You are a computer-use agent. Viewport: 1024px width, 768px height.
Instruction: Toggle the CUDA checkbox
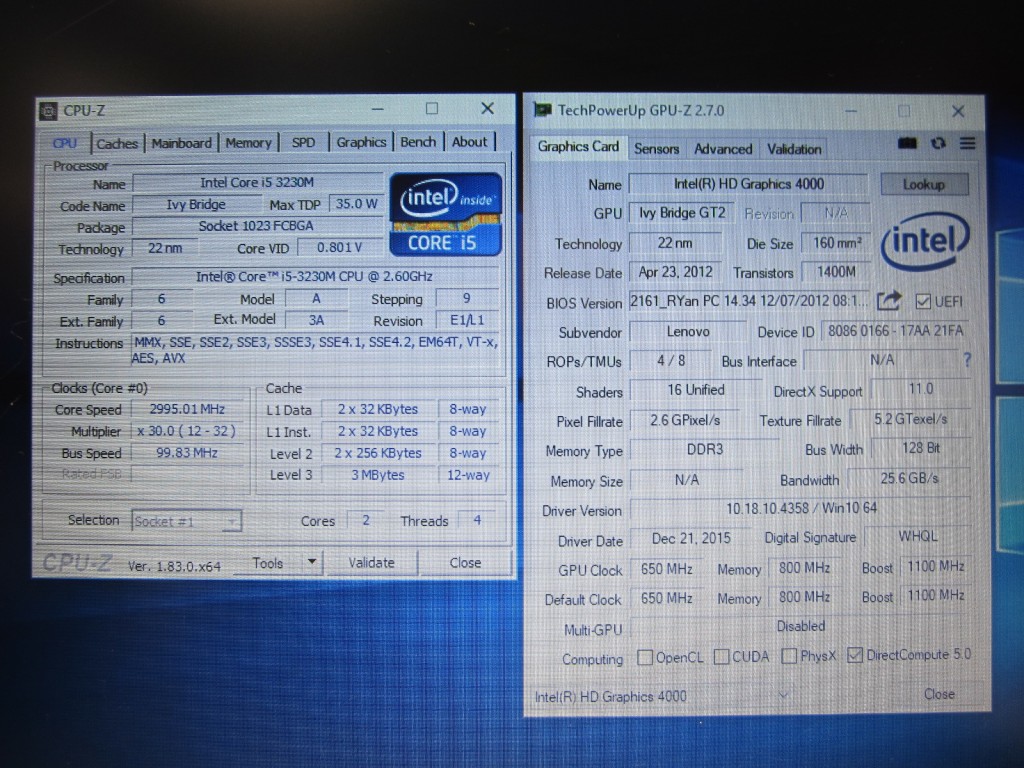[x=722, y=657]
